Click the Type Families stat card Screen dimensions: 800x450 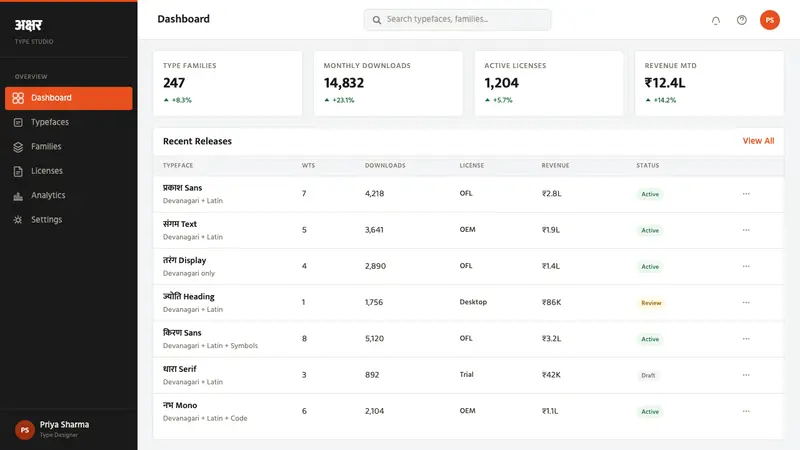point(228,83)
